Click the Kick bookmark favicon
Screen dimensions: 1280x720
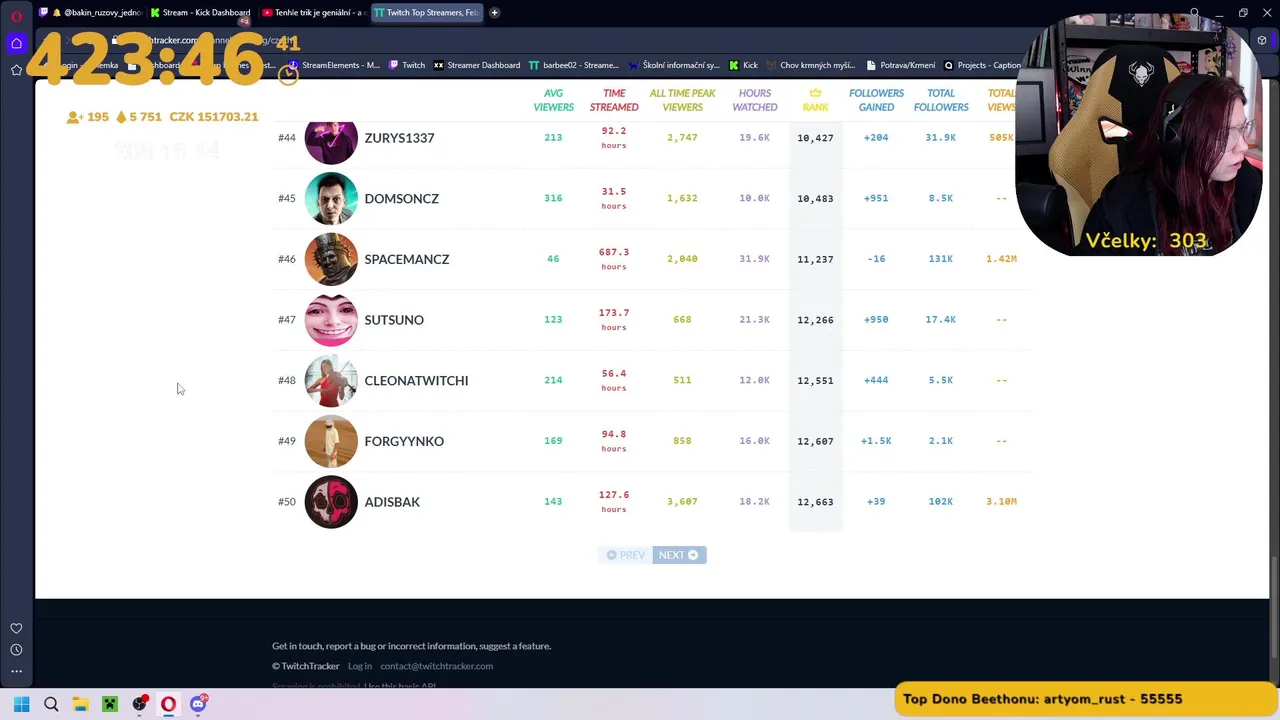[x=734, y=65]
